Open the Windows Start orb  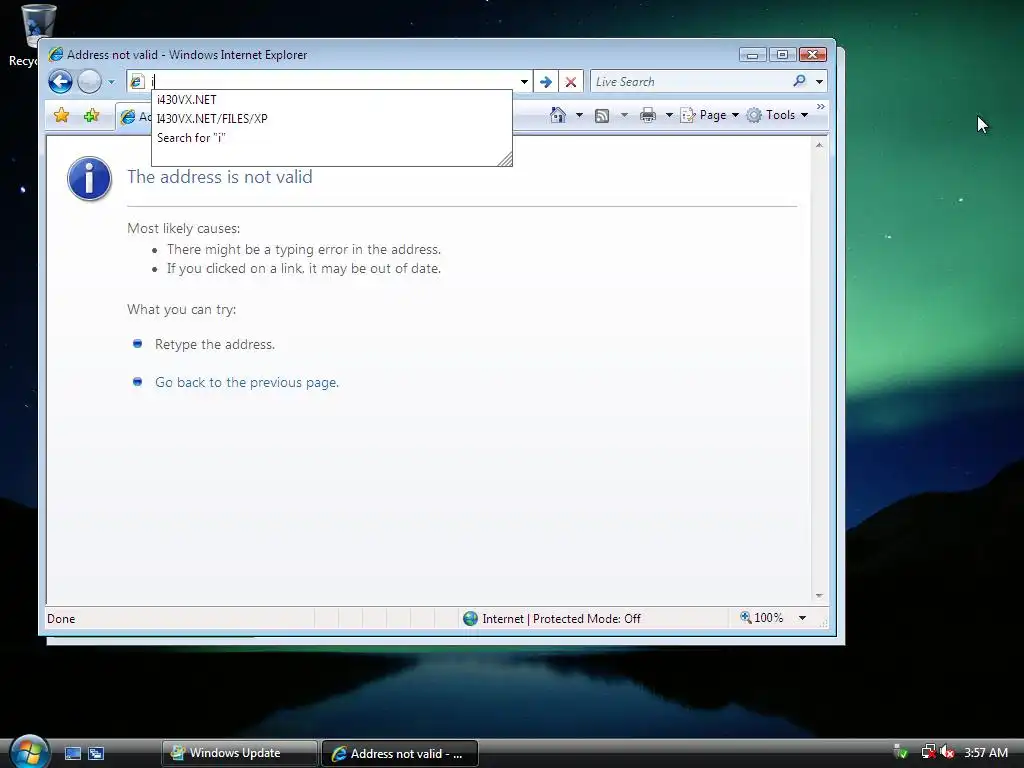pyautogui.click(x=29, y=752)
